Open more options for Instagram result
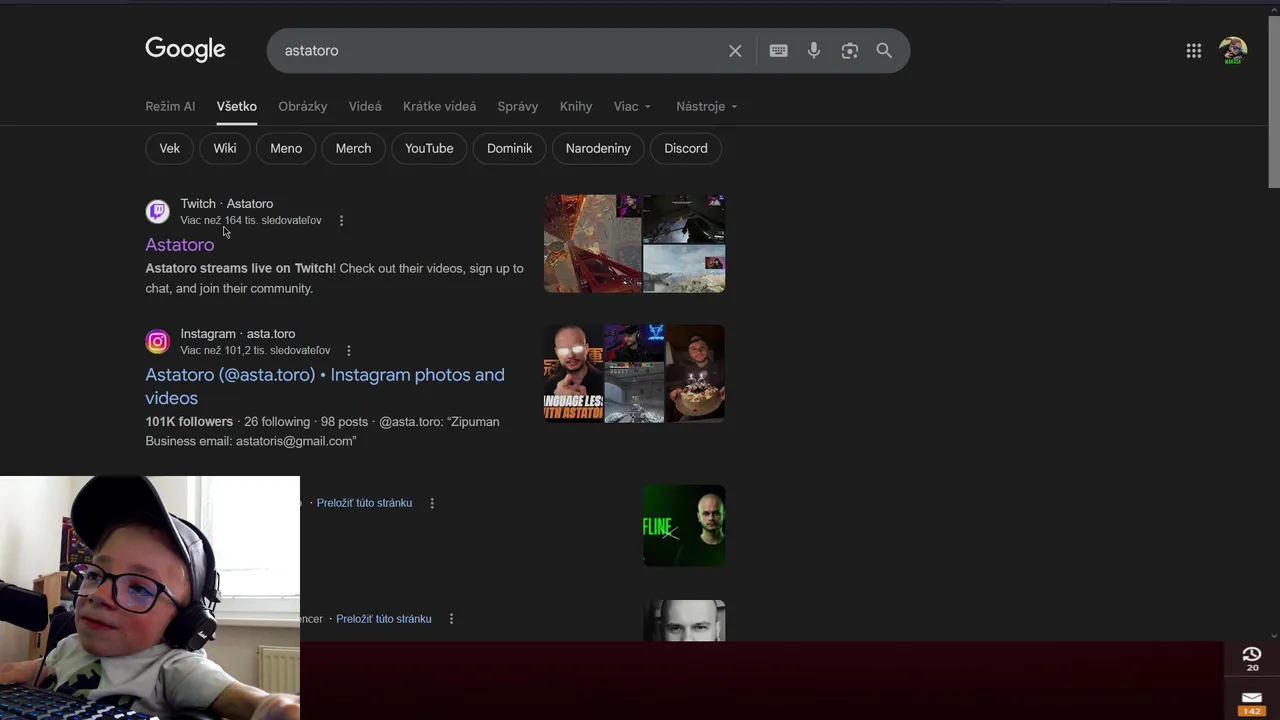1280x720 pixels. pyautogui.click(x=348, y=351)
